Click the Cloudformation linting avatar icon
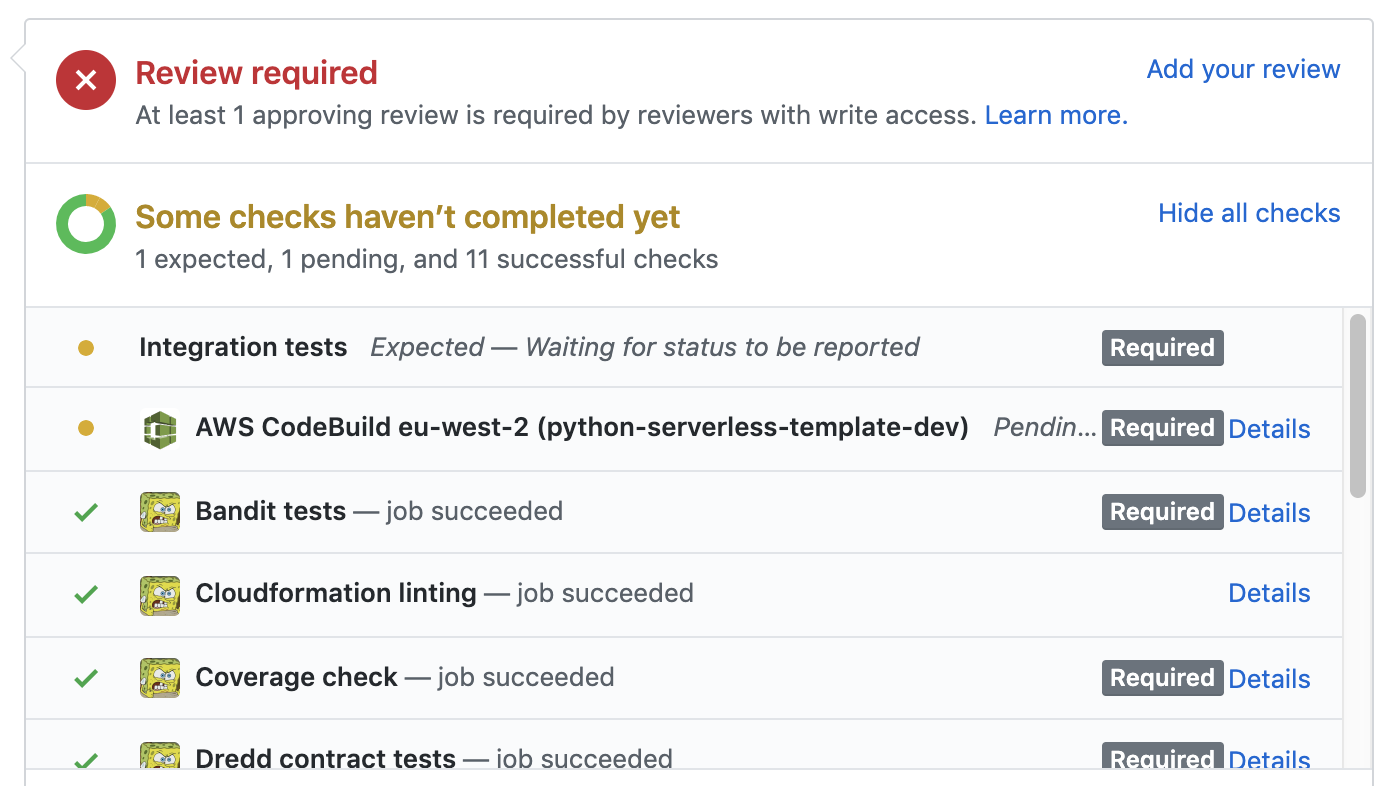1398x786 pixels. click(x=159, y=594)
